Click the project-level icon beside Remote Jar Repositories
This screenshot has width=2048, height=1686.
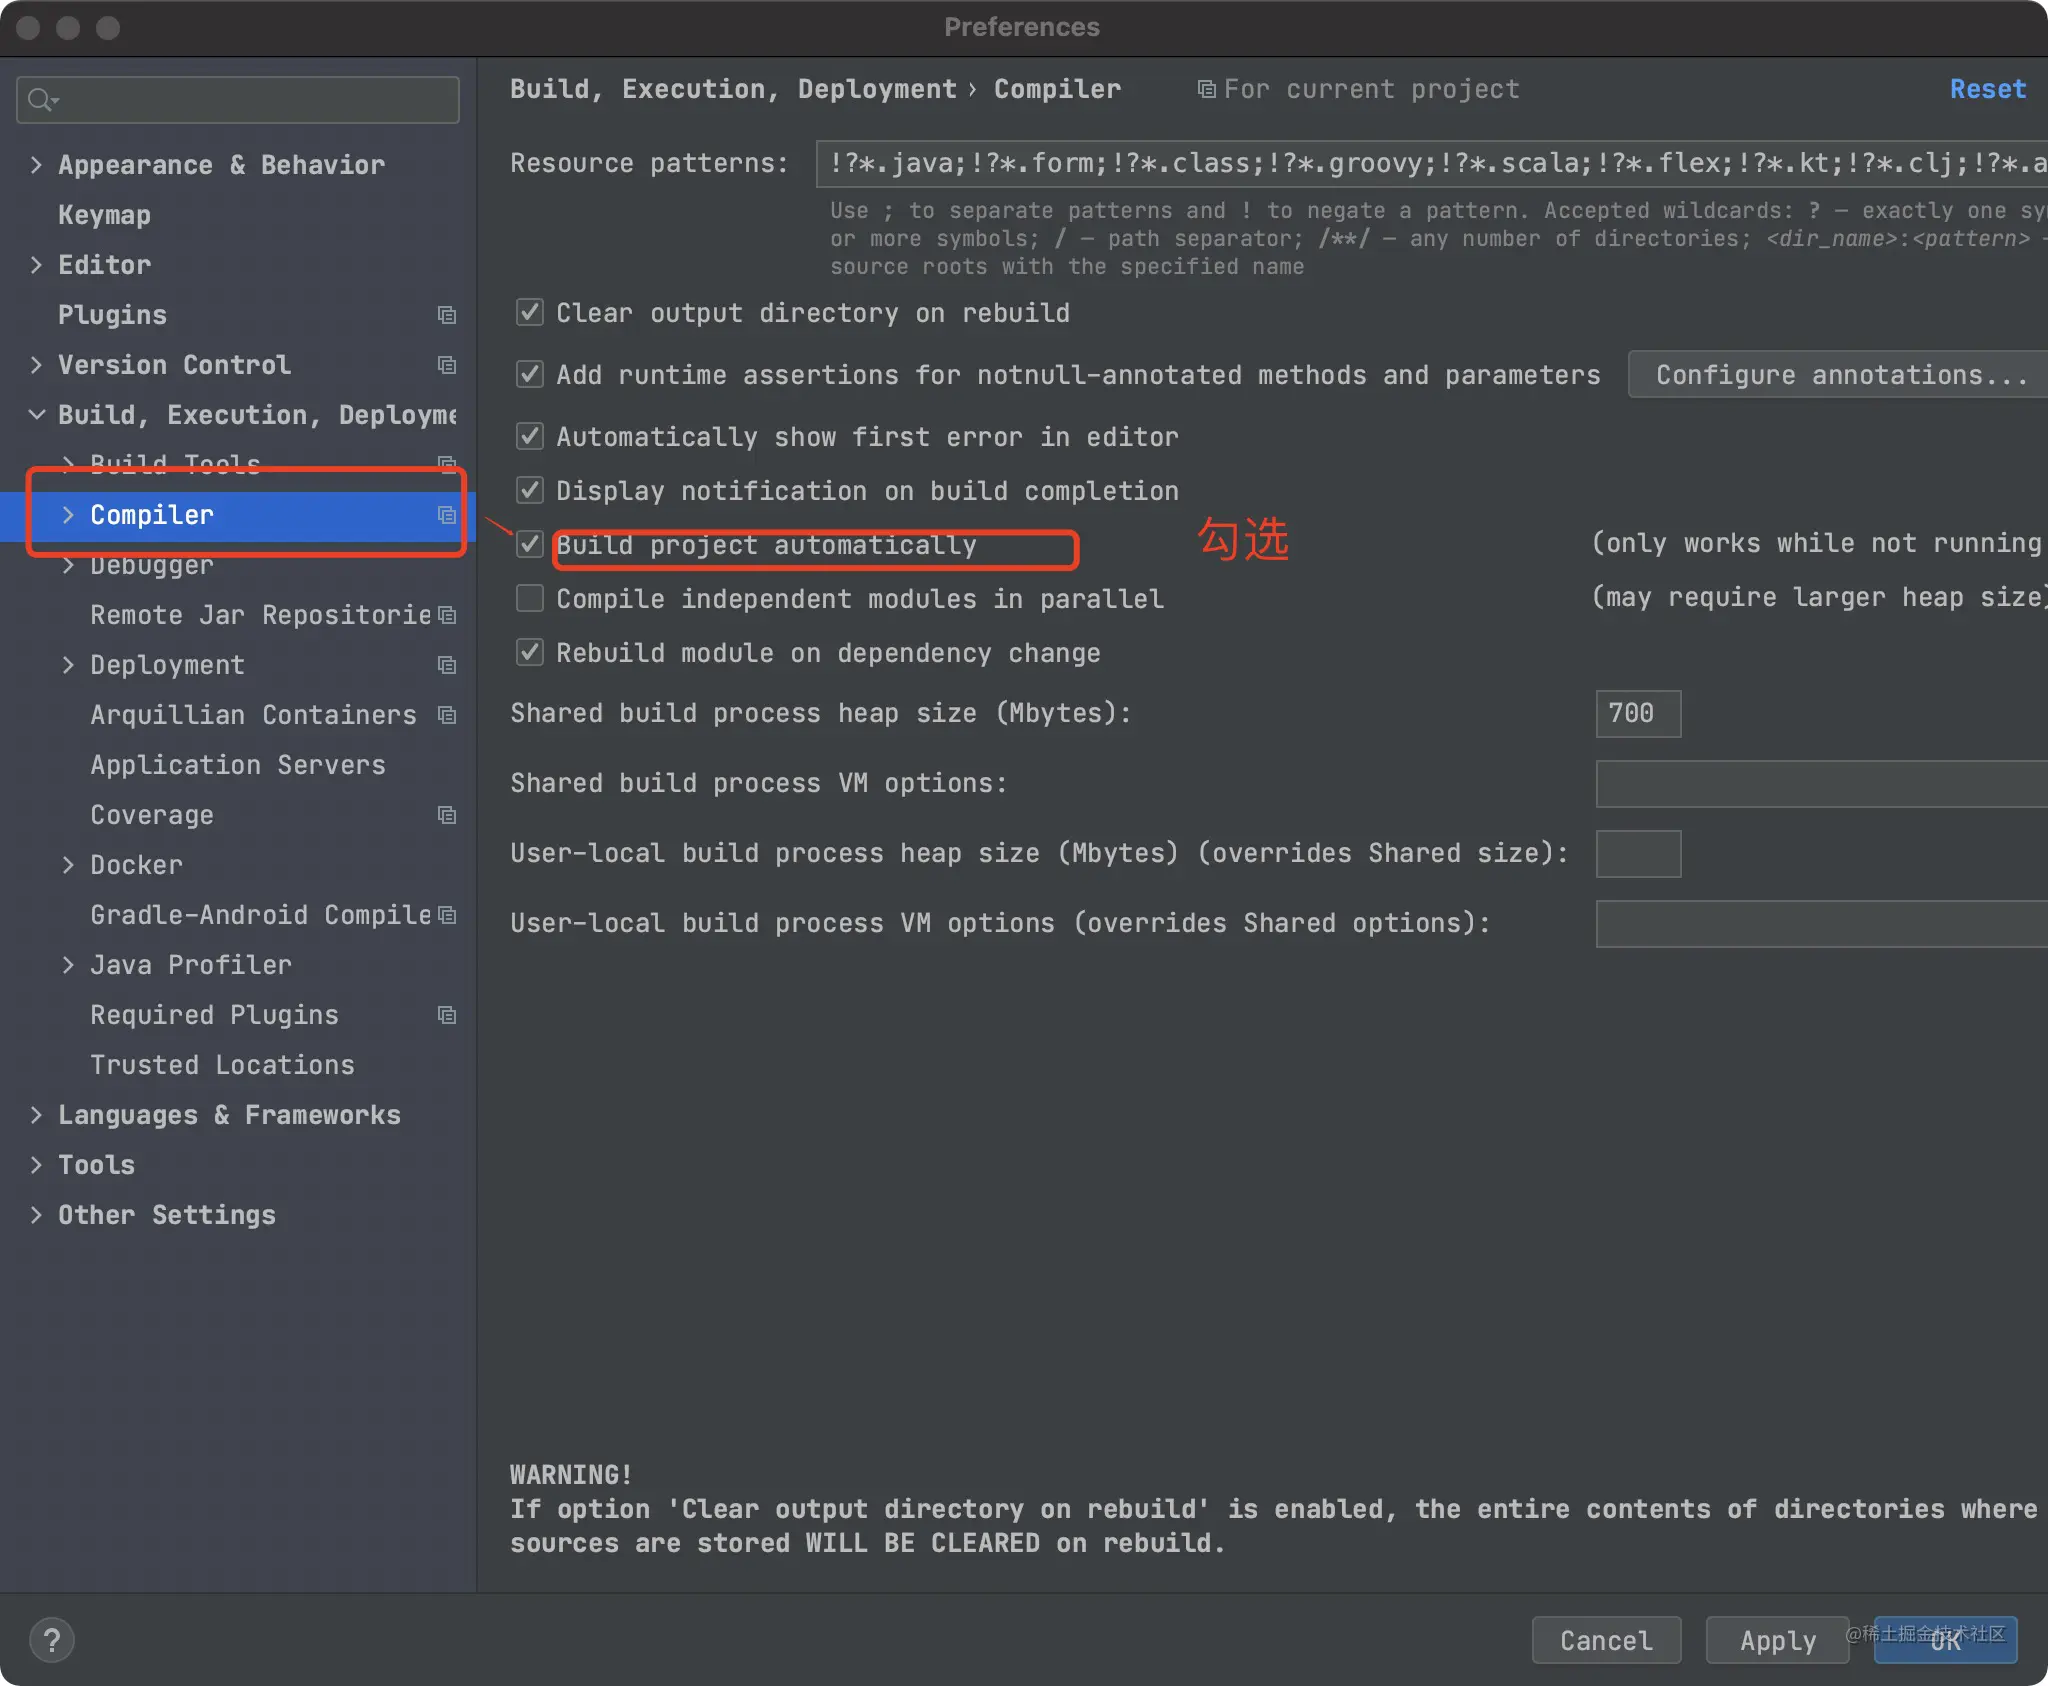coord(447,615)
